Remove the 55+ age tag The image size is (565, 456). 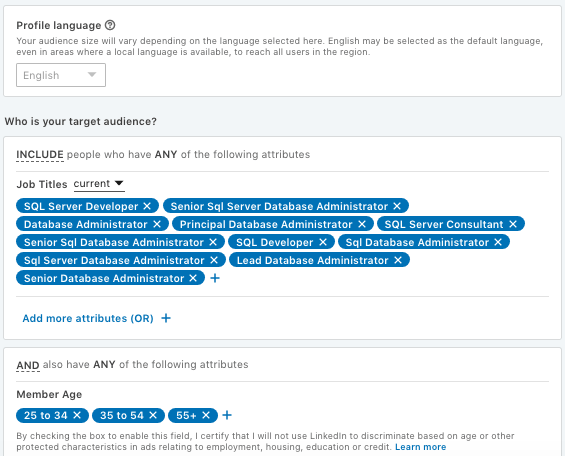click(206, 415)
